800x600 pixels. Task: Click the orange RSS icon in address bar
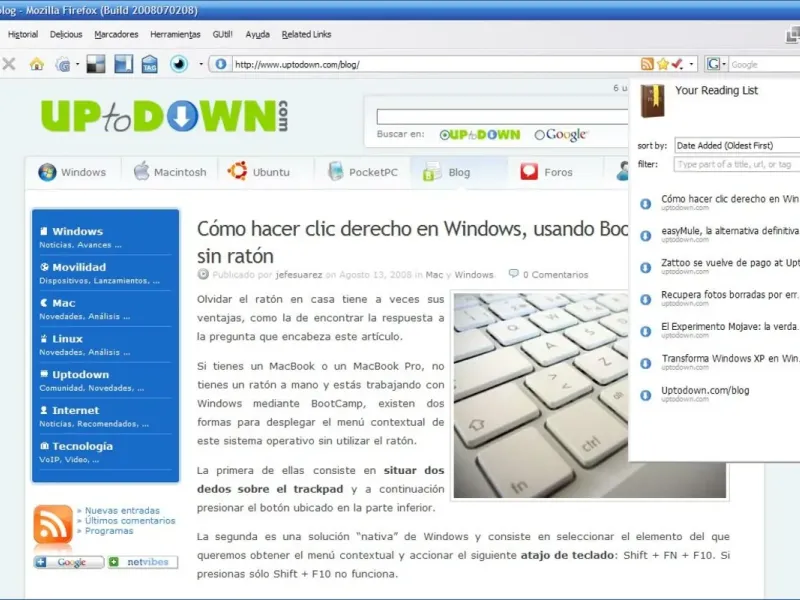[647, 64]
